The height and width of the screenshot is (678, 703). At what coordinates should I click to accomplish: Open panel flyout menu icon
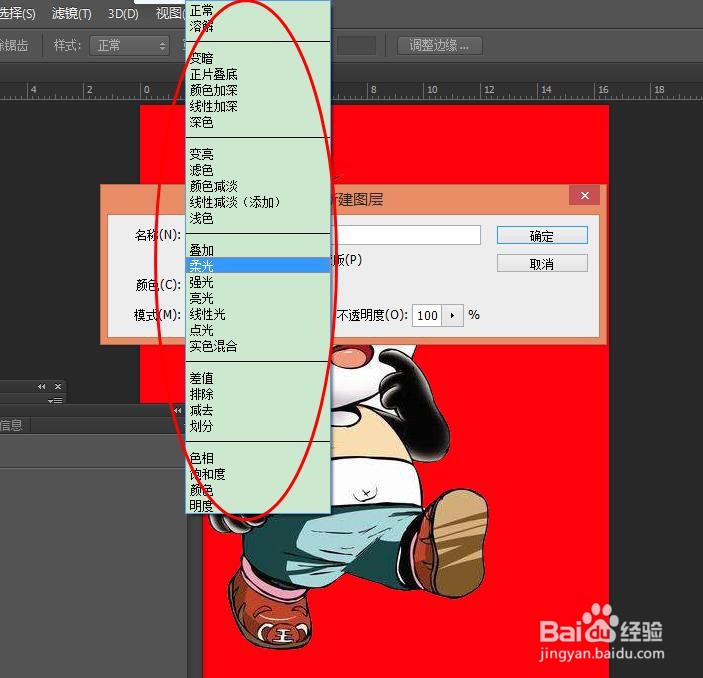[55, 400]
